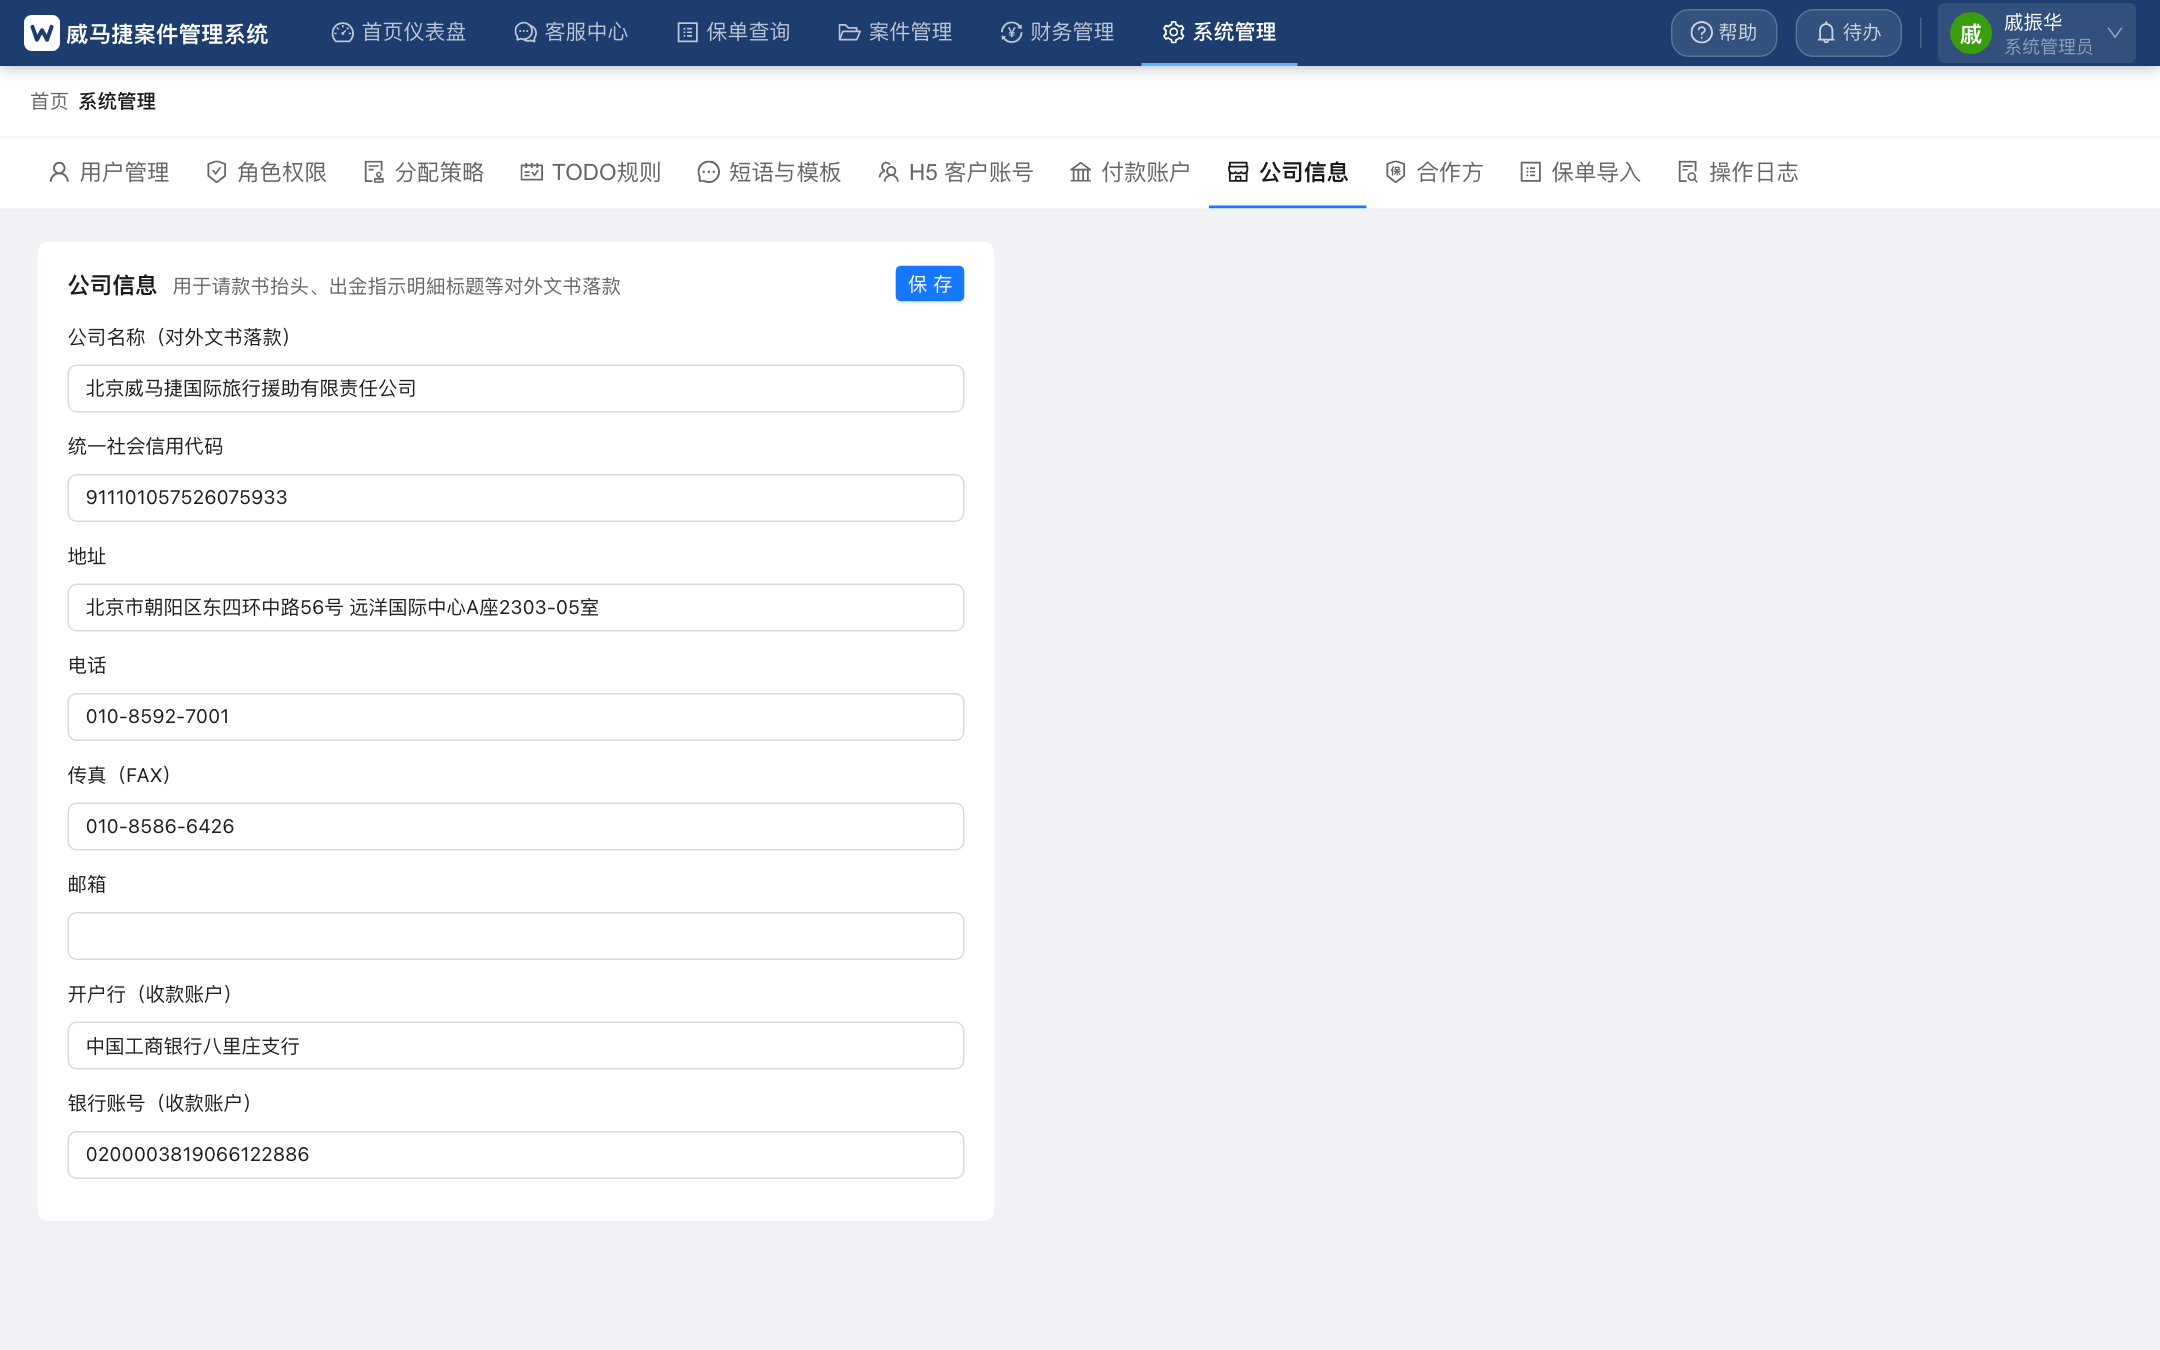Click the 开户行 field with 中国工商银行八里庄支行

516,1045
